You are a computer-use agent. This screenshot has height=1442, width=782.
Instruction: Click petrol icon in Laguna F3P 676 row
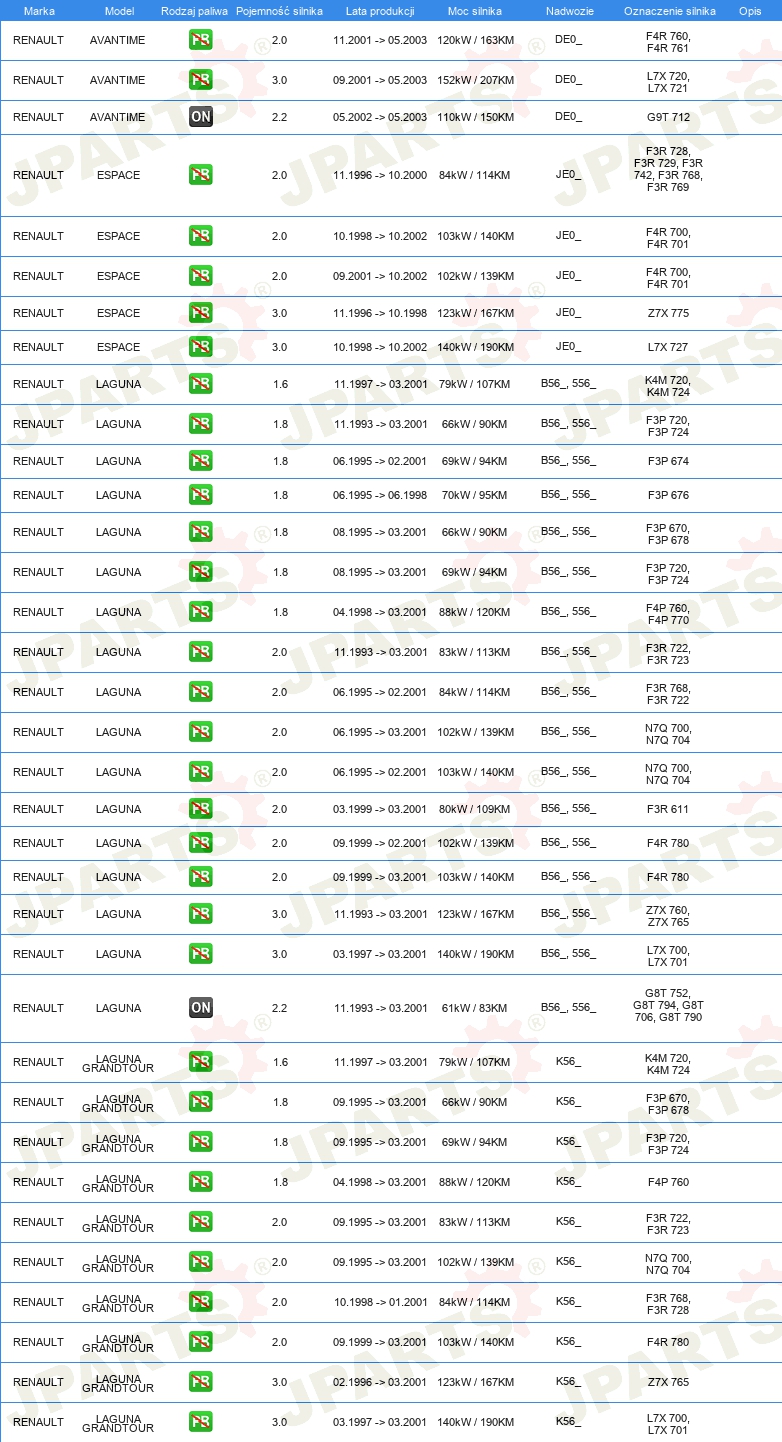pyautogui.click(x=201, y=495)
